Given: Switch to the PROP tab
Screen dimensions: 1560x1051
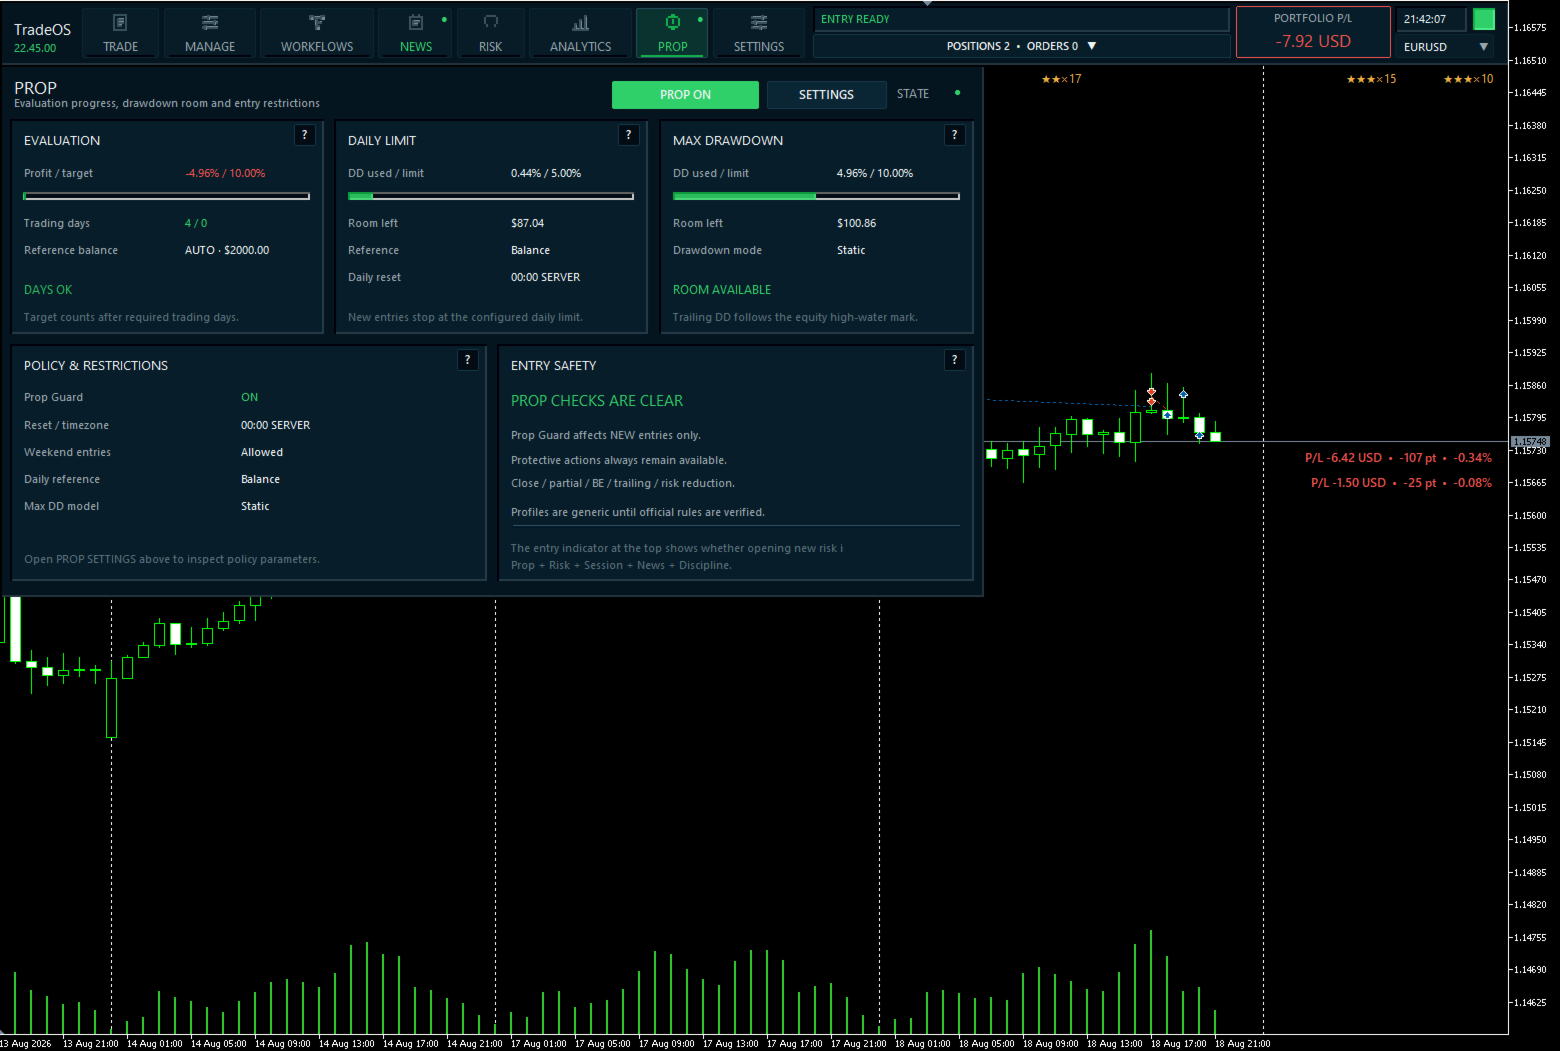Looking at the screenshot, I should [672, 32].
